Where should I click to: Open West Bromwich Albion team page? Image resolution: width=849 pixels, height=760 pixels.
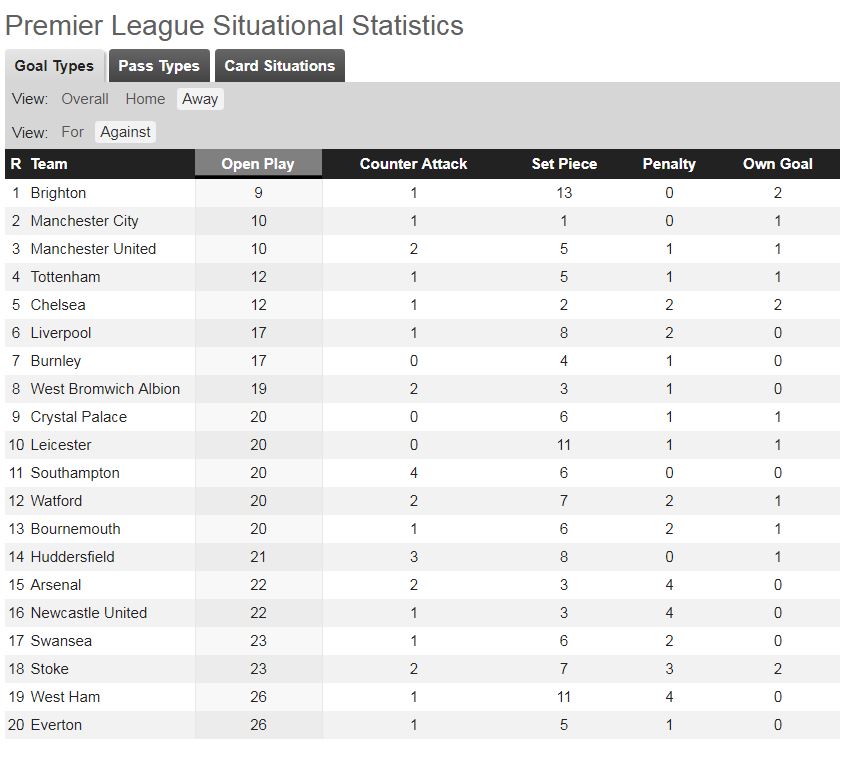pyautogui.click(x=105, y=389)
